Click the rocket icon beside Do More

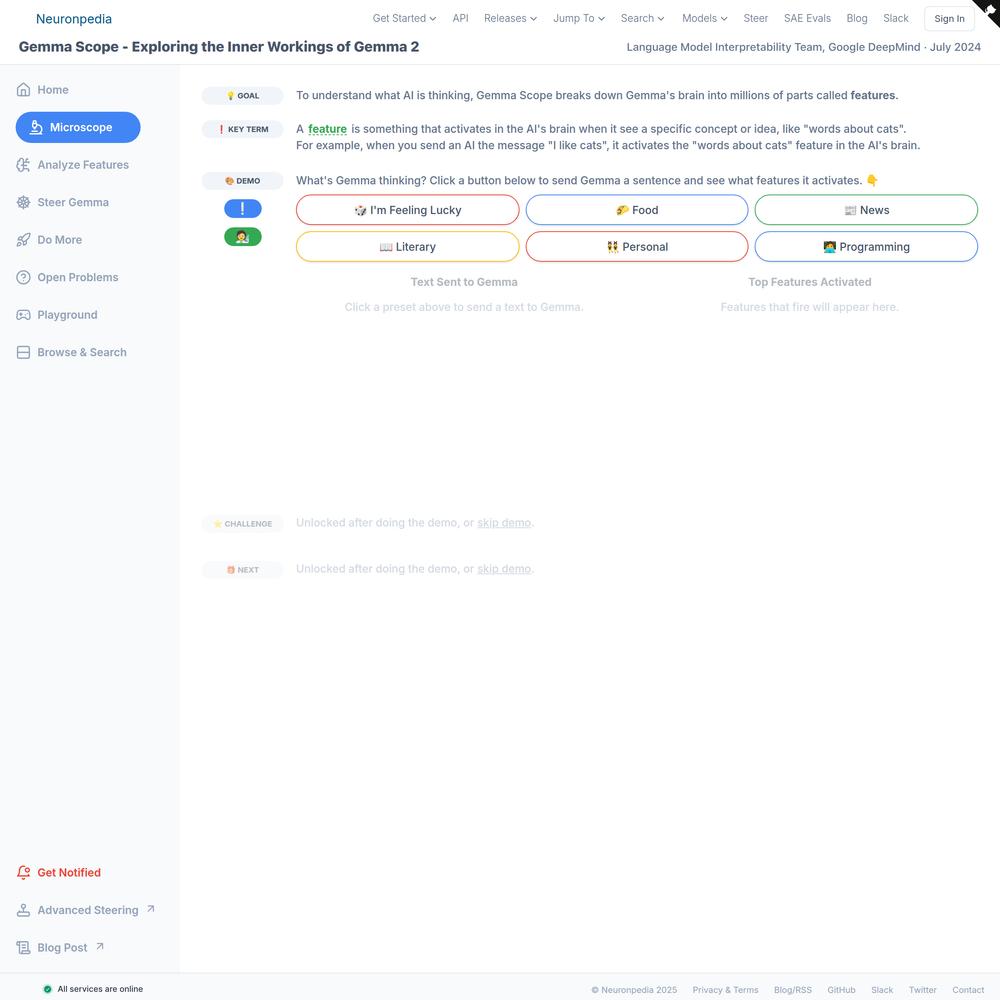tap(23, 240)
